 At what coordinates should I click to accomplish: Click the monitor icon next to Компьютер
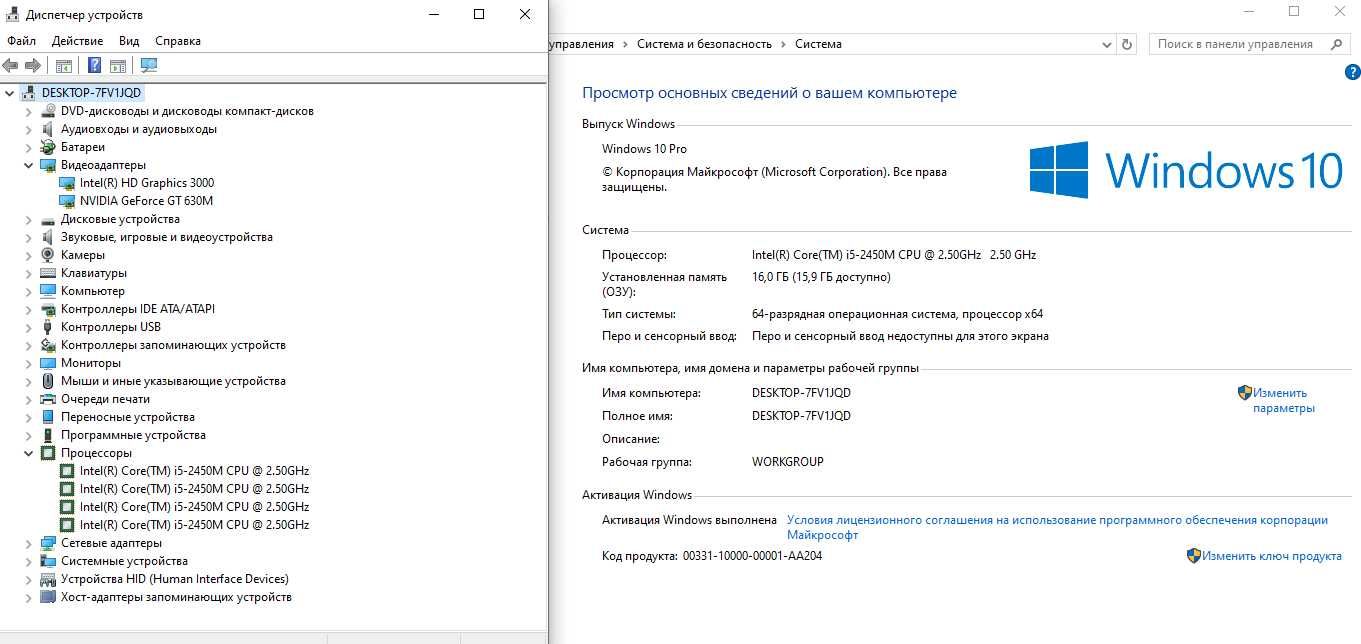(x=48, y=291)
